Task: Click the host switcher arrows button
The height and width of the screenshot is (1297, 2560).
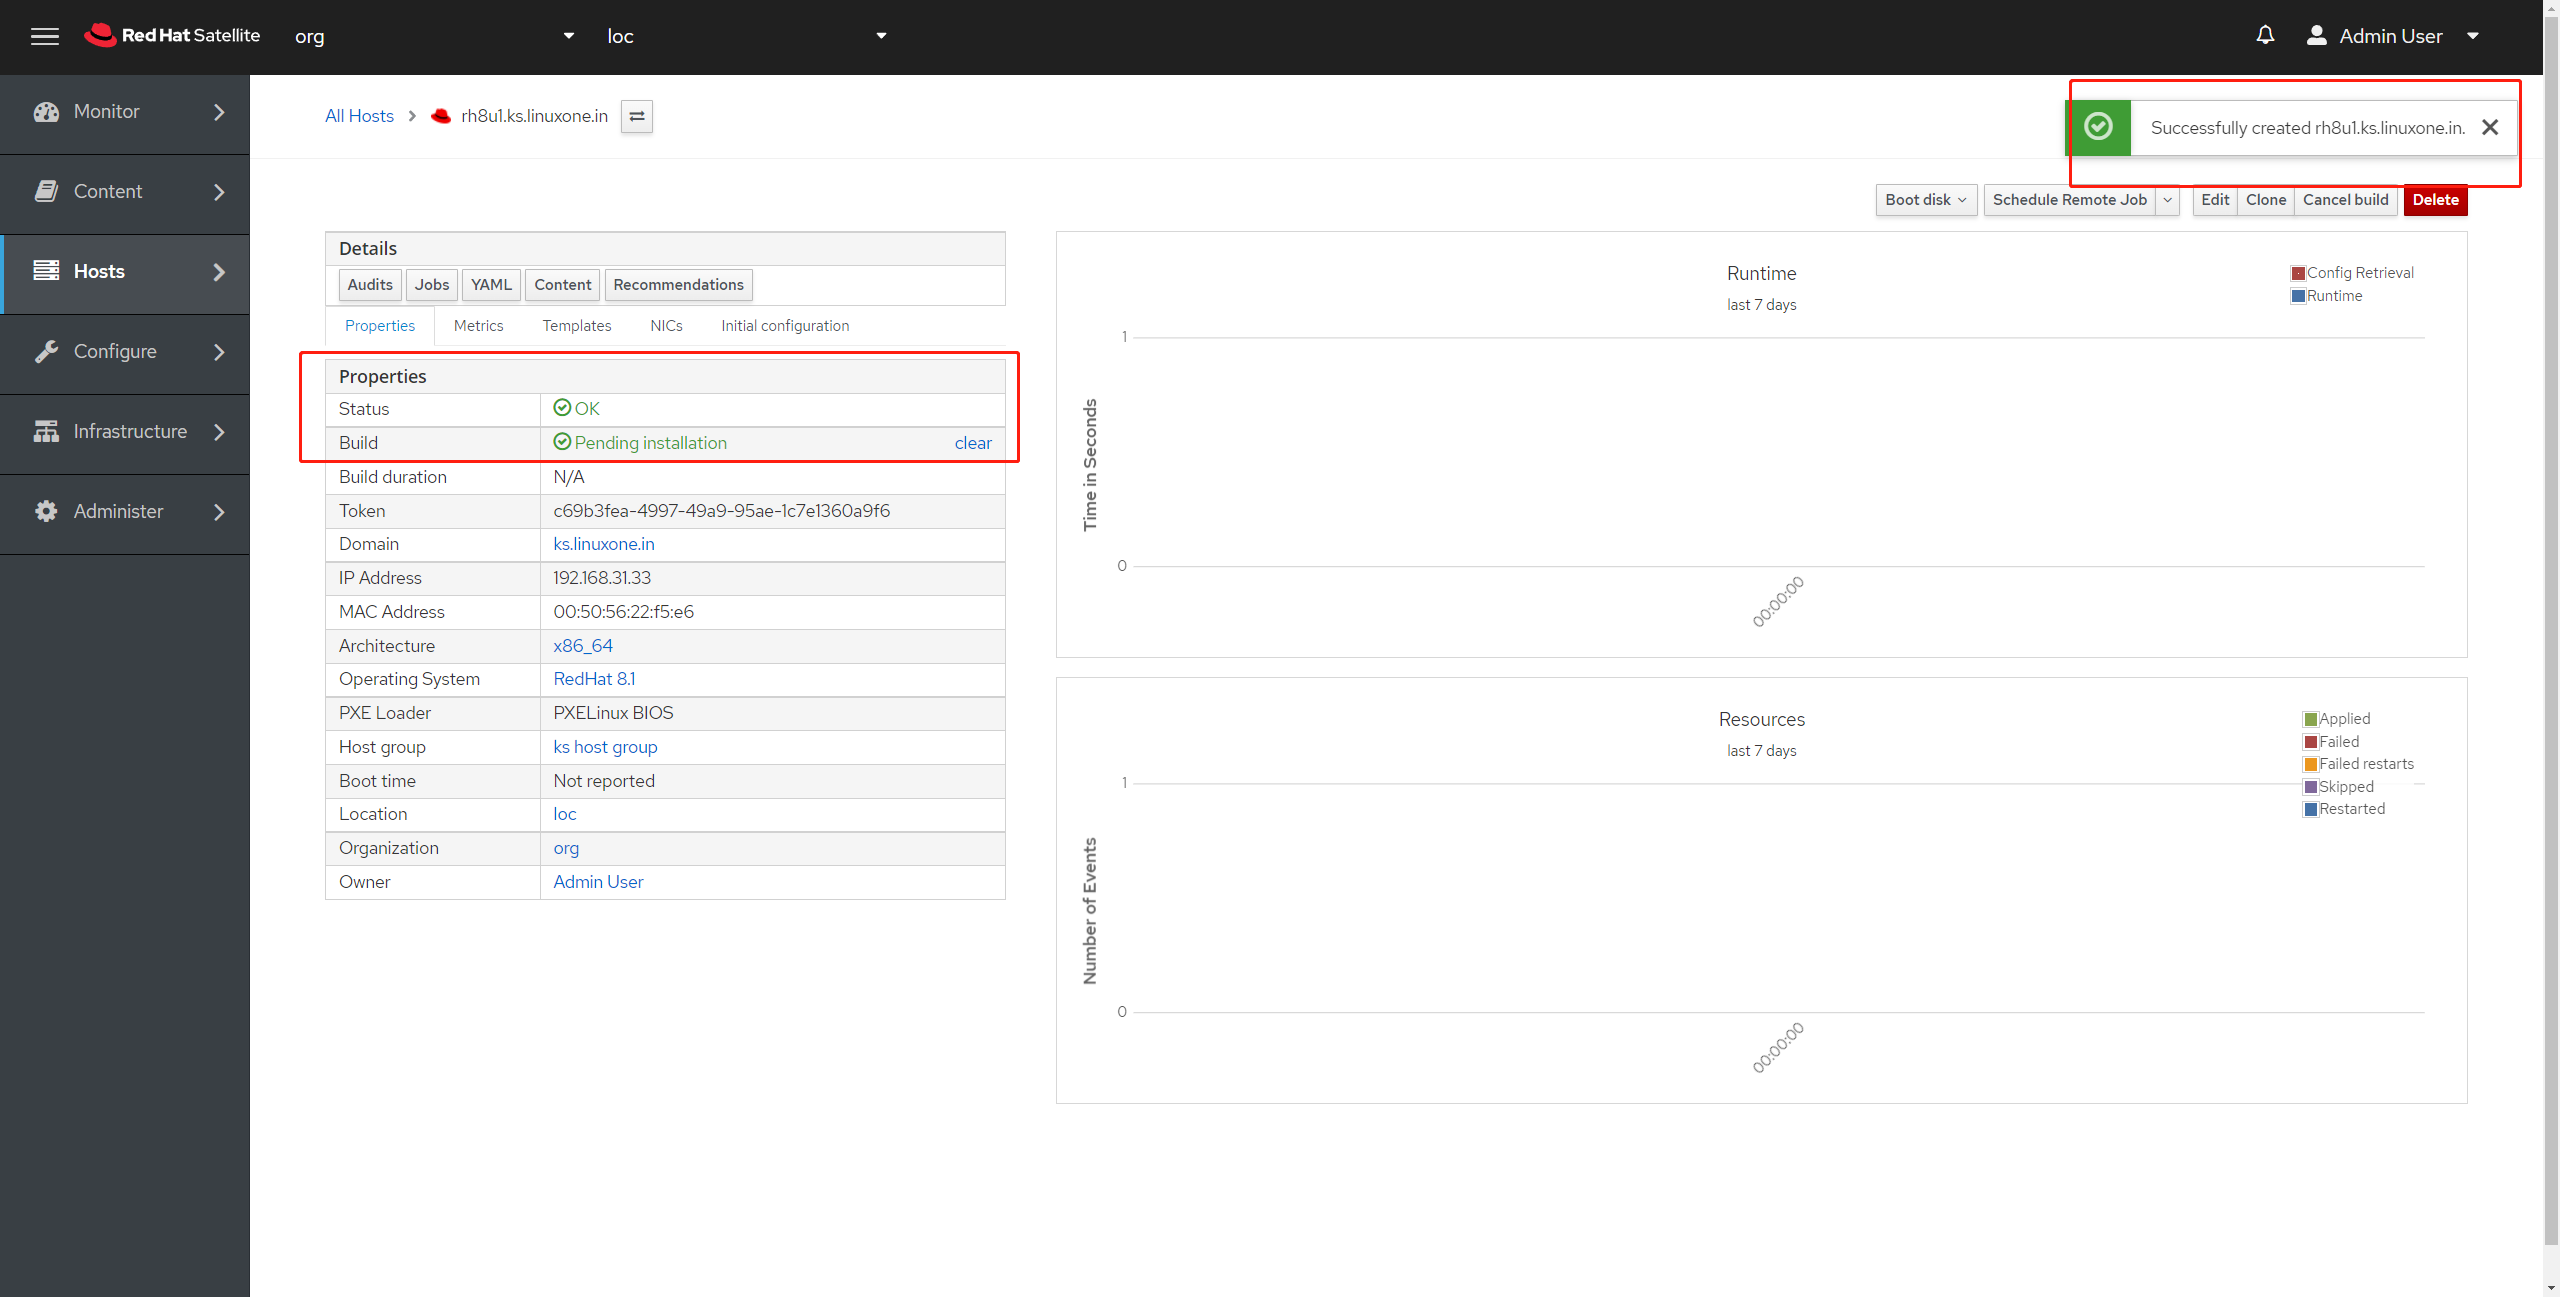Action: 637,116
